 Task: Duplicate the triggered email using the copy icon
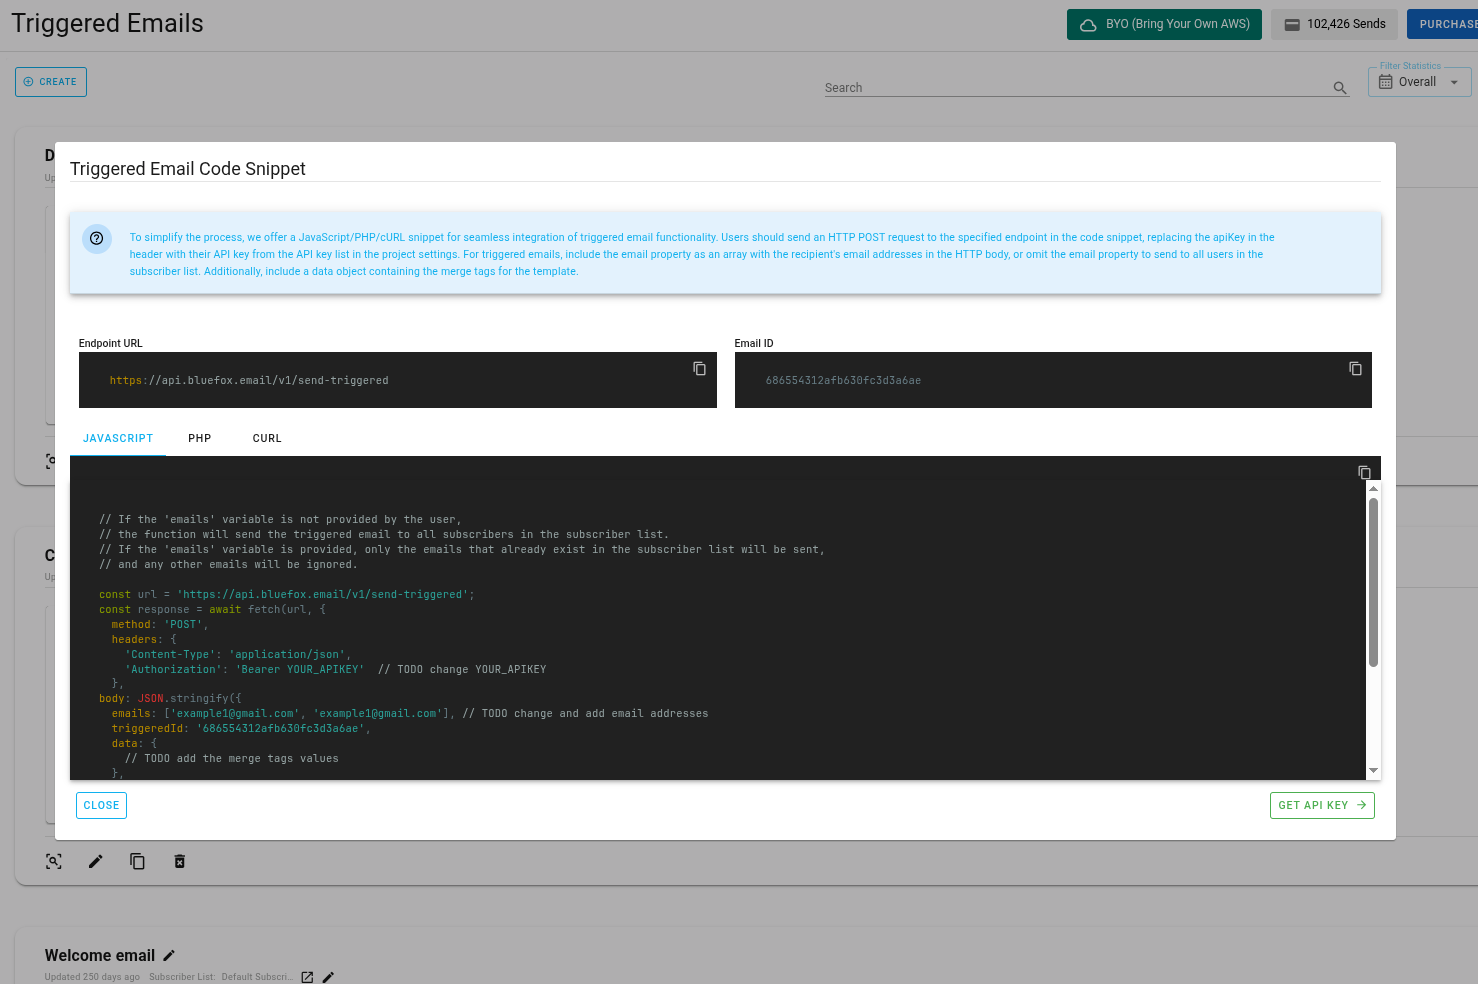click(137, 861)
